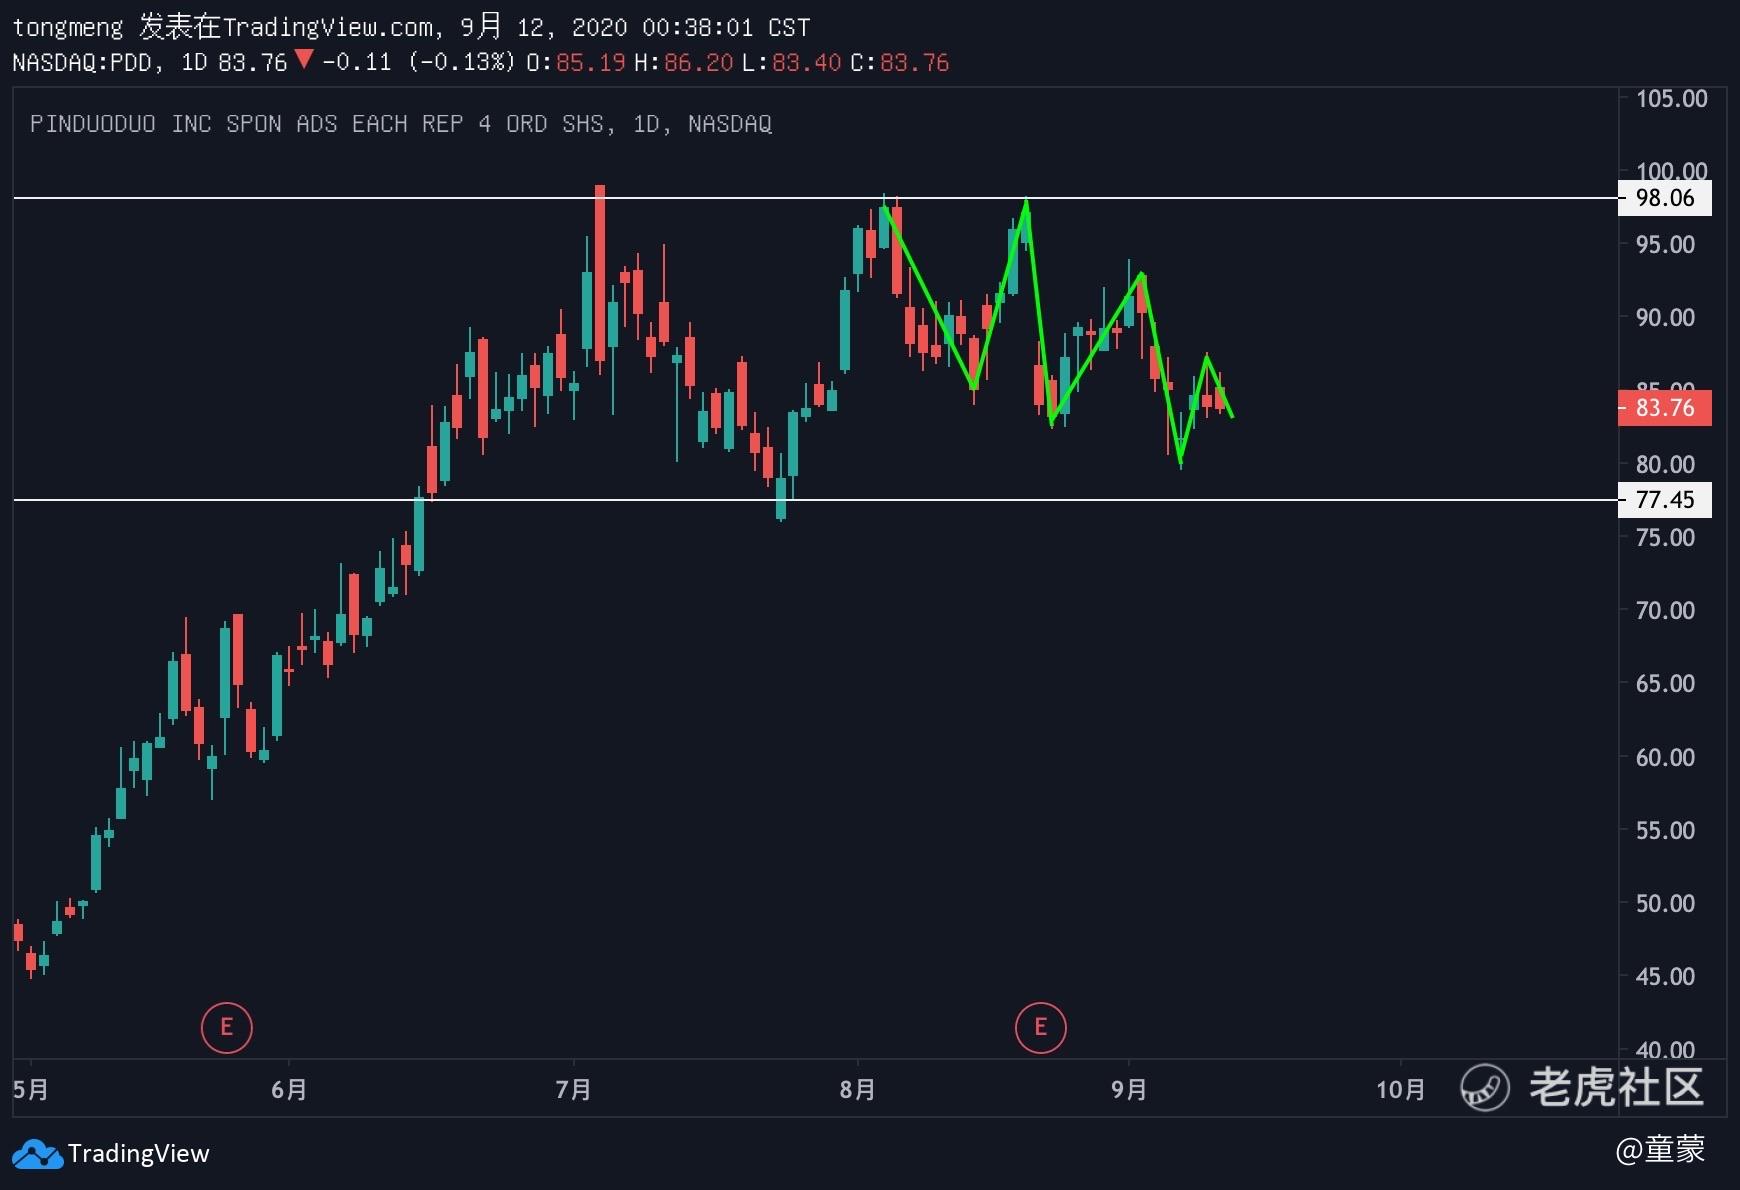Select the 77.45 price line label

click(1664, 500)
